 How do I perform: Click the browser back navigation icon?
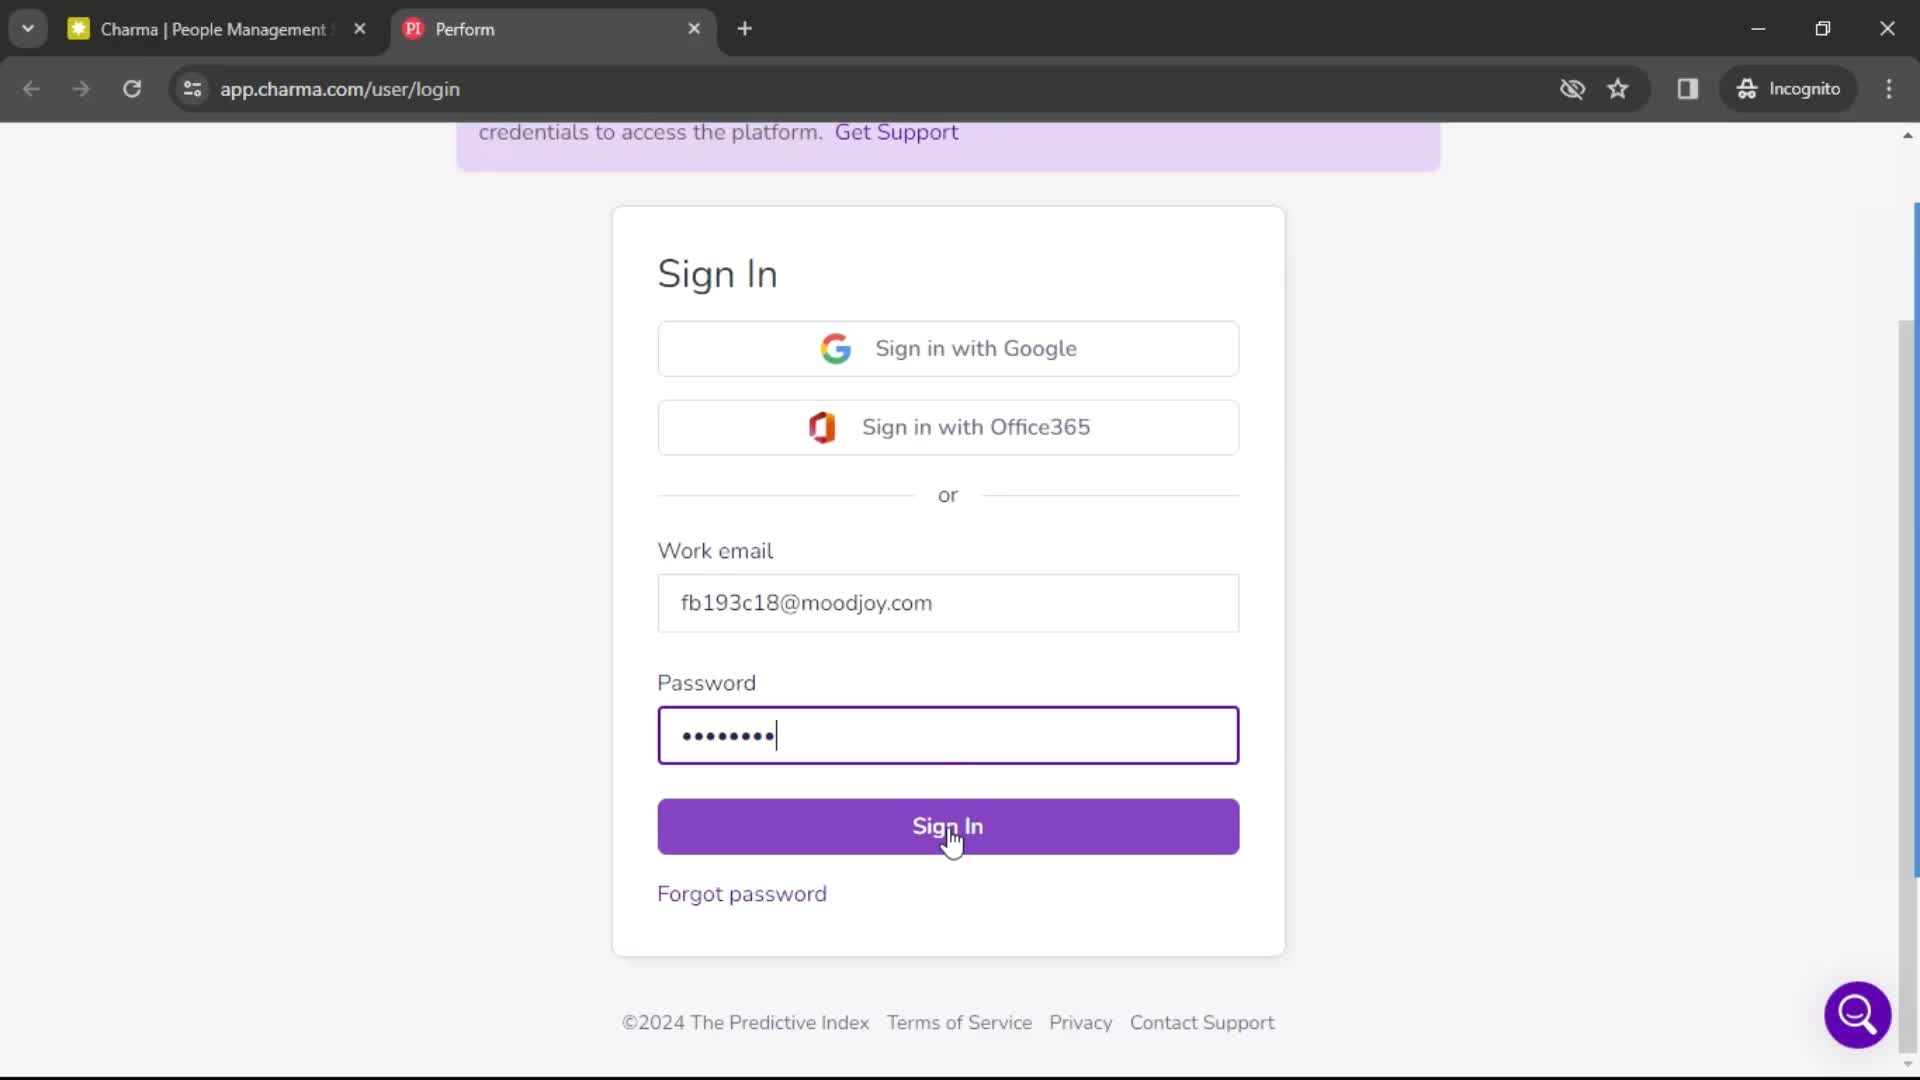tap(32, 88)
